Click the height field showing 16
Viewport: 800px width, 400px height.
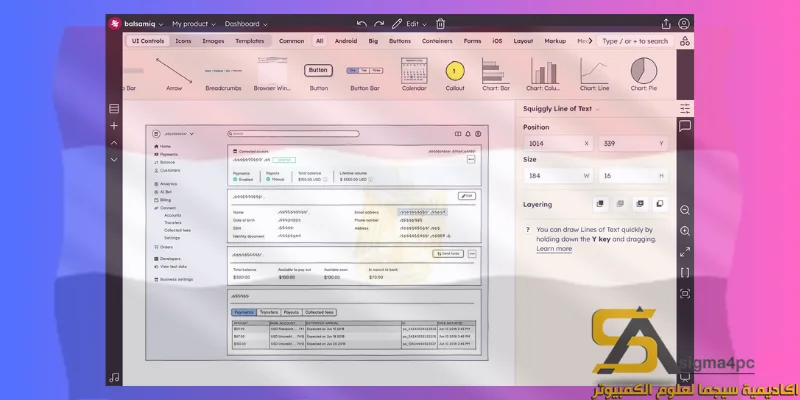634,176
